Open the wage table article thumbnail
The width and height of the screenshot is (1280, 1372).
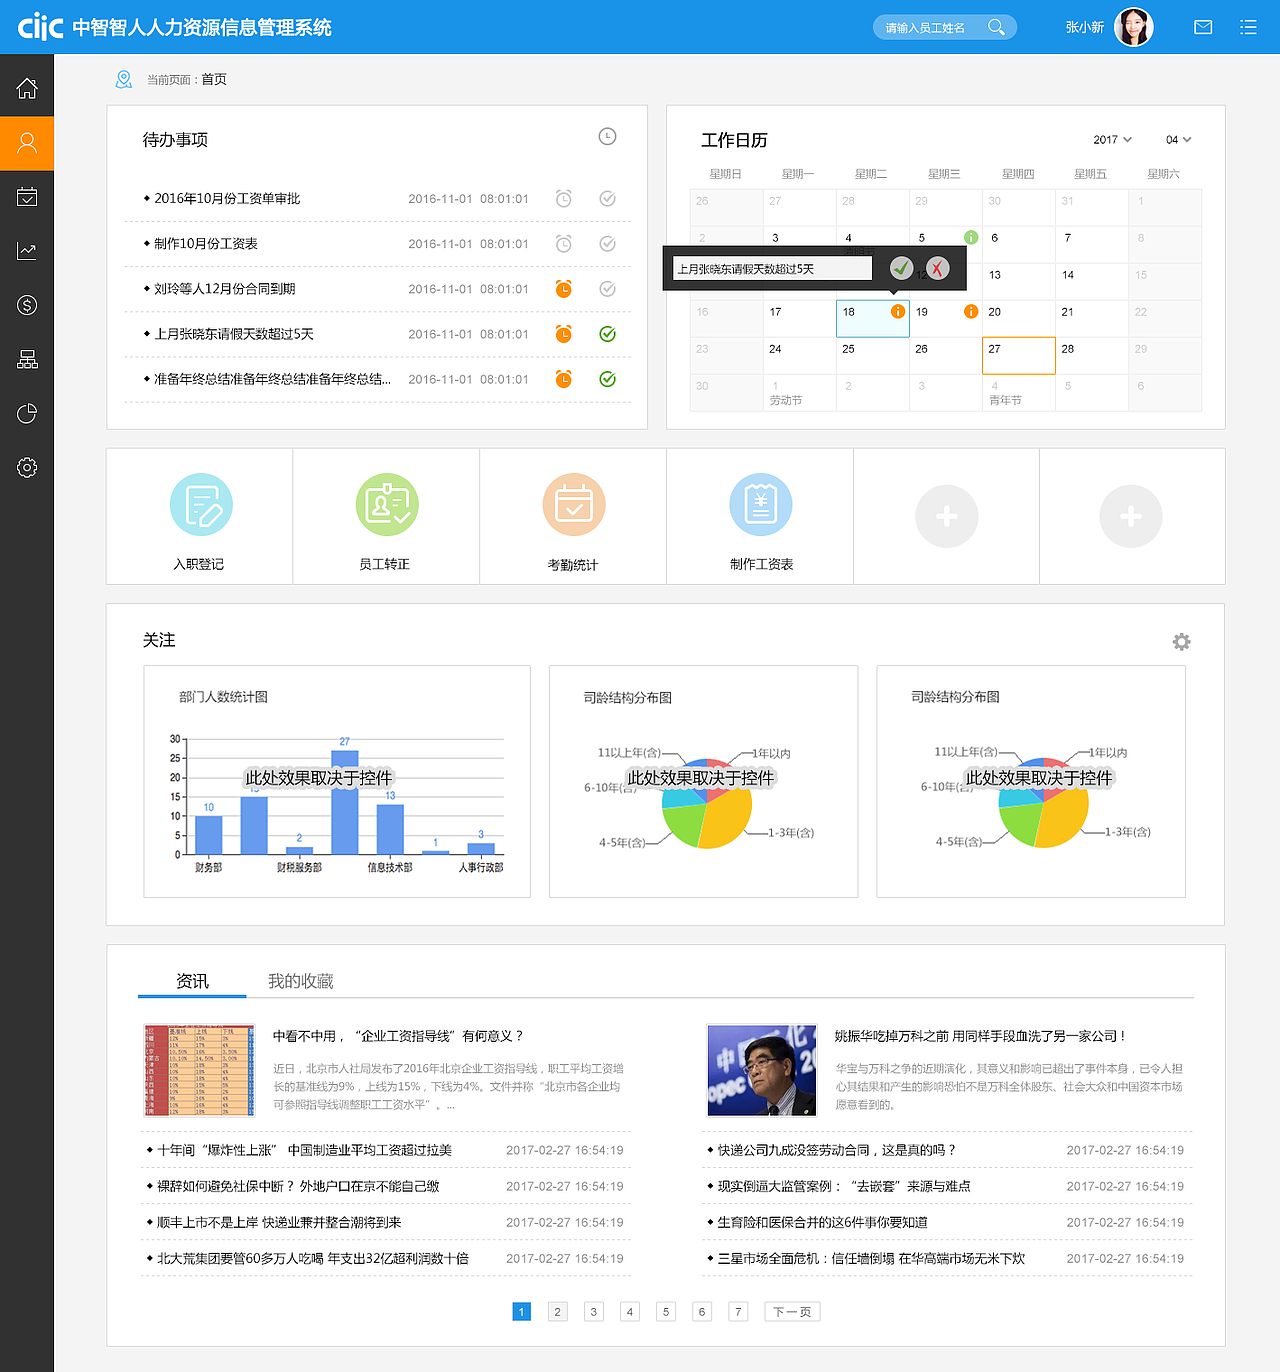(200, 1070)
